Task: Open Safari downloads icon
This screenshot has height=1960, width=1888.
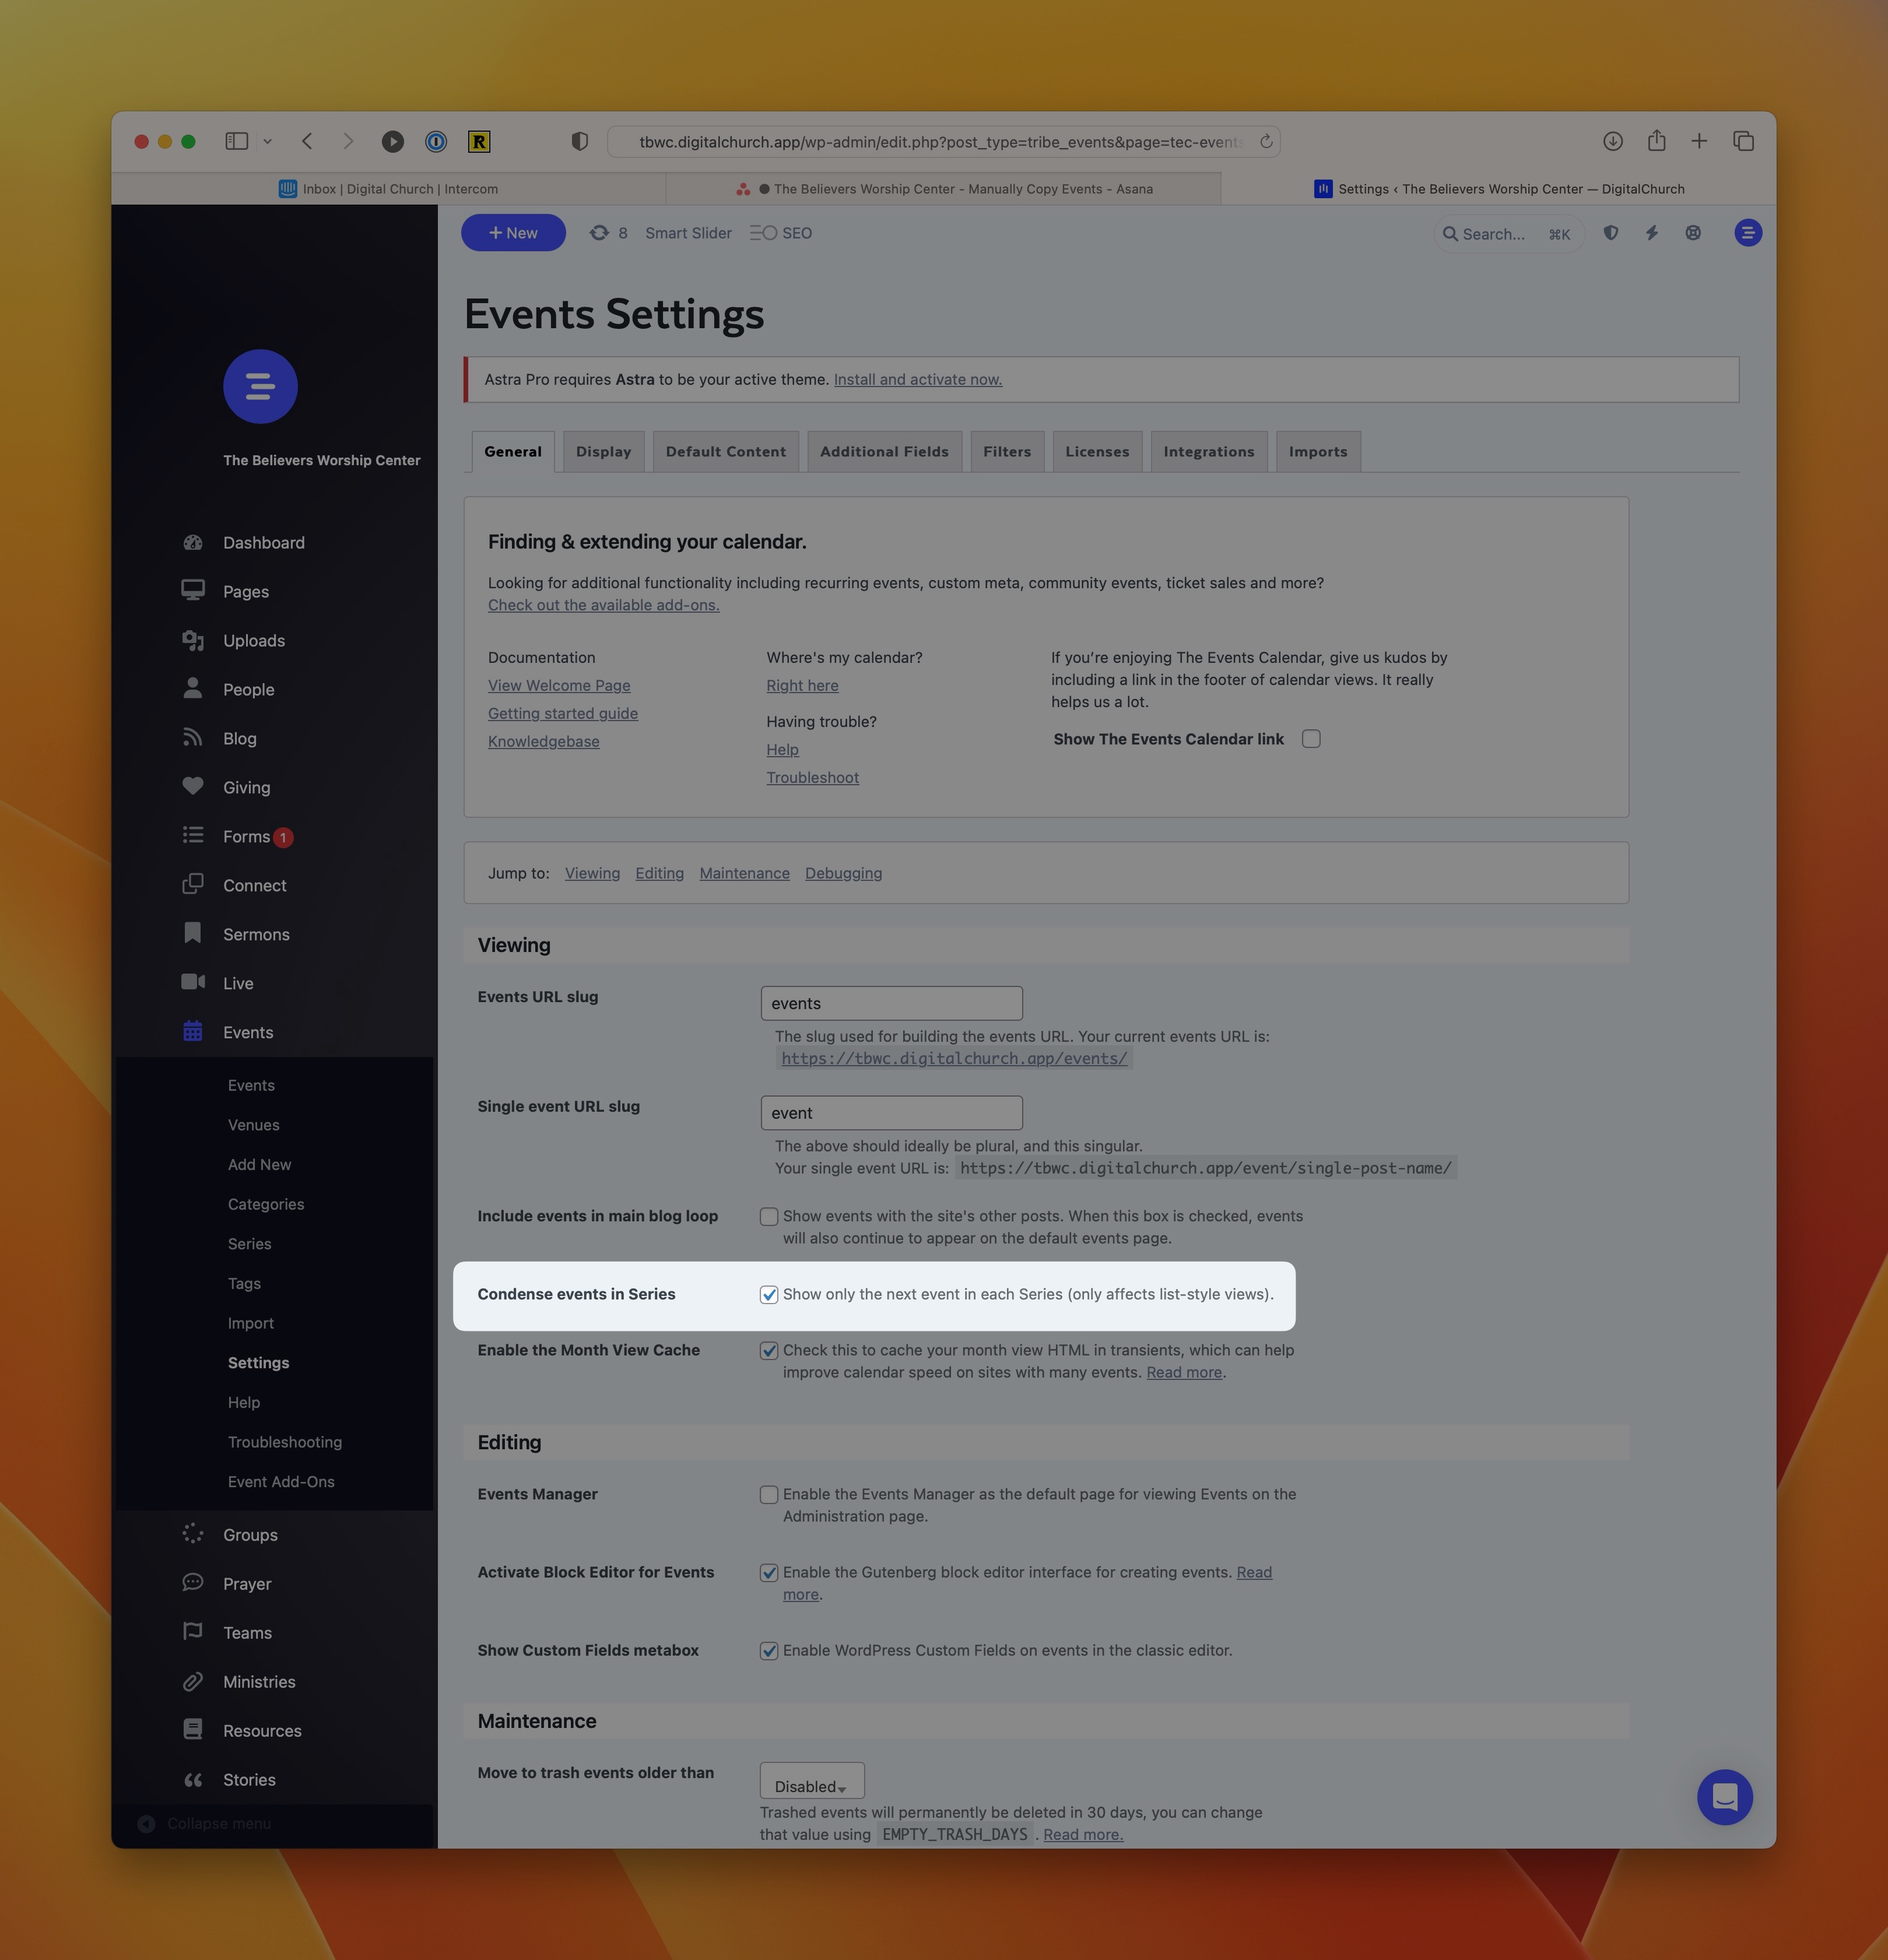Action: pos(1612,141)
